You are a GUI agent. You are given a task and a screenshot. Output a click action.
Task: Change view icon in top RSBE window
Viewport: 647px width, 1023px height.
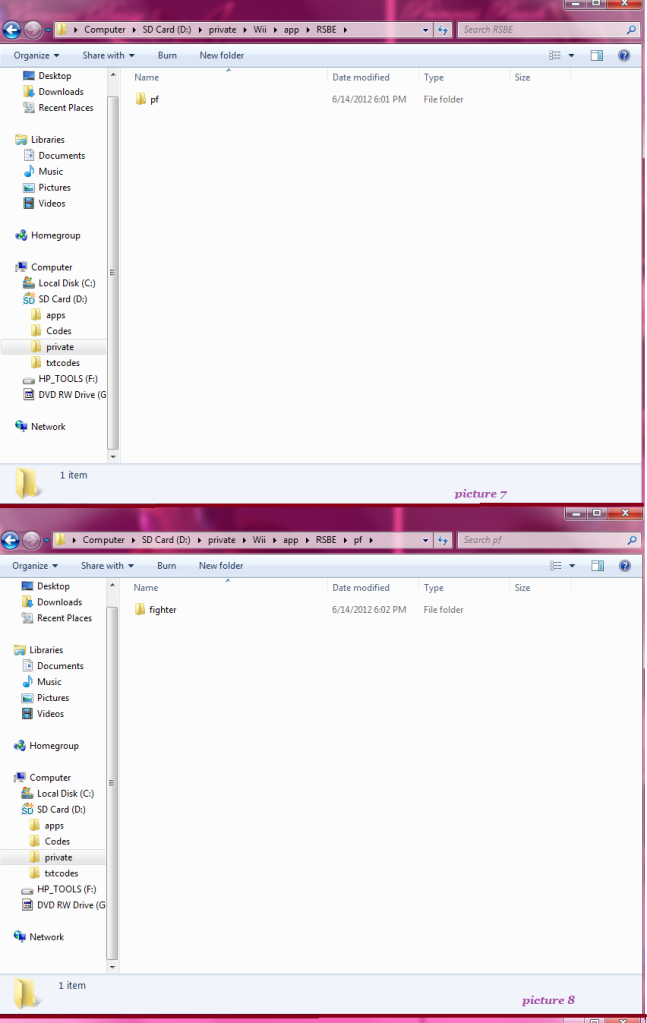pyautogui.click(x=555, y=55)
